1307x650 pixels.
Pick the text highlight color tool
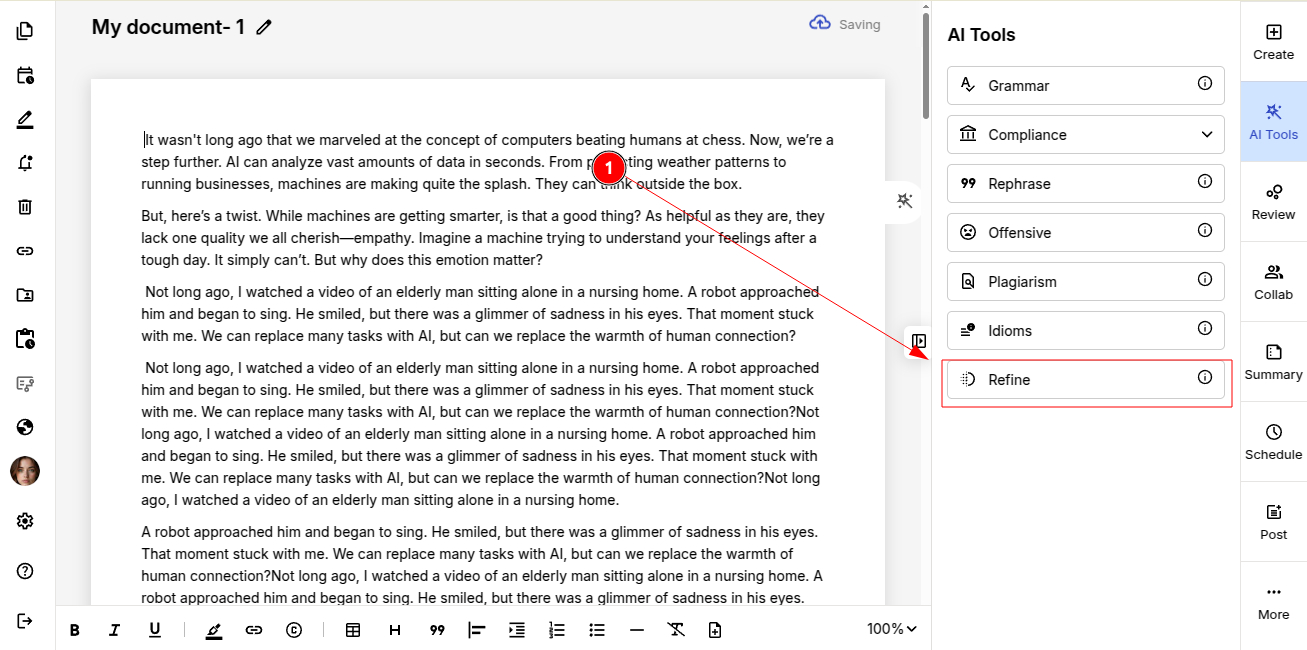click(214, 630)
